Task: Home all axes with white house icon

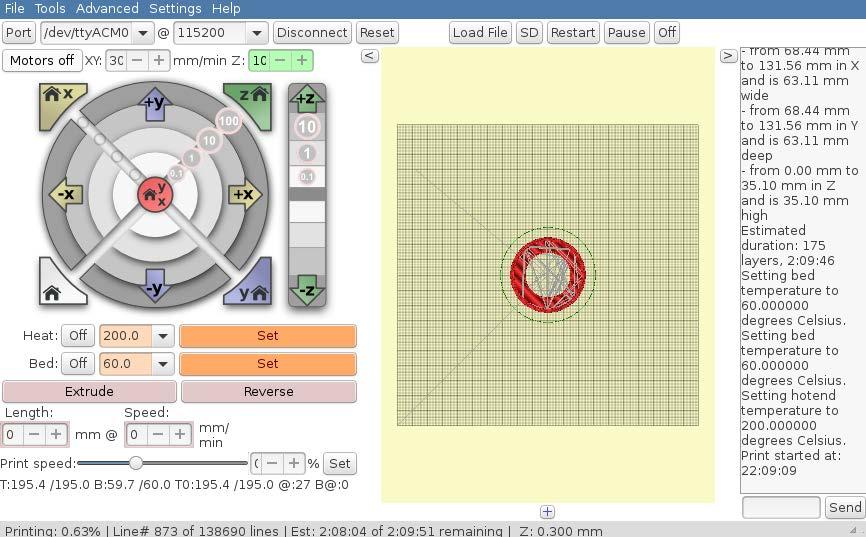Action: click(60, 285)
